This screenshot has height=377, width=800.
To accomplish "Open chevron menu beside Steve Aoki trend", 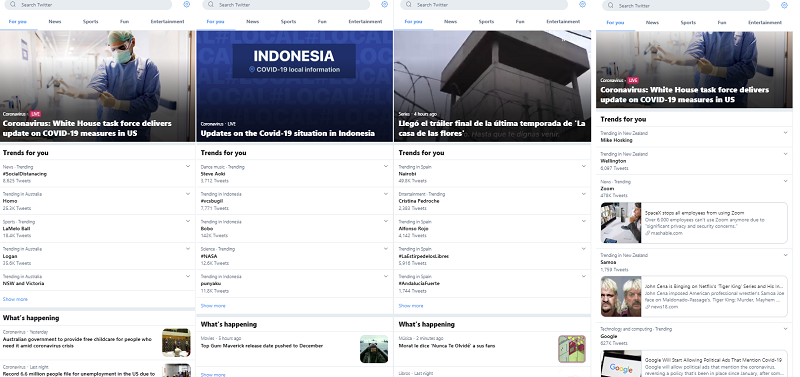I will coord(386,166).
